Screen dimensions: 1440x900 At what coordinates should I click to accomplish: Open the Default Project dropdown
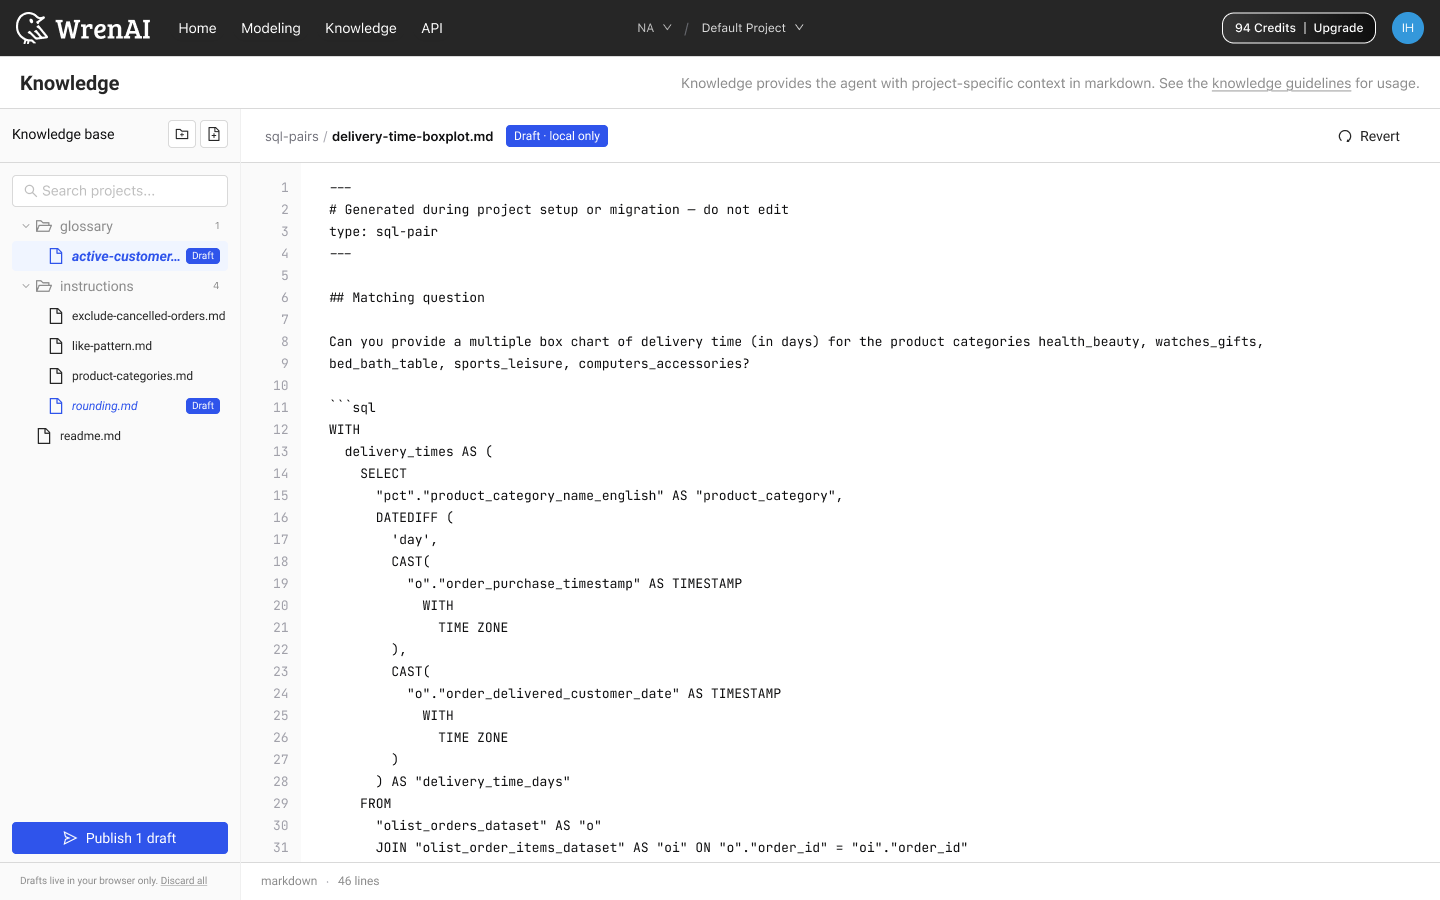tap(752, 28)
